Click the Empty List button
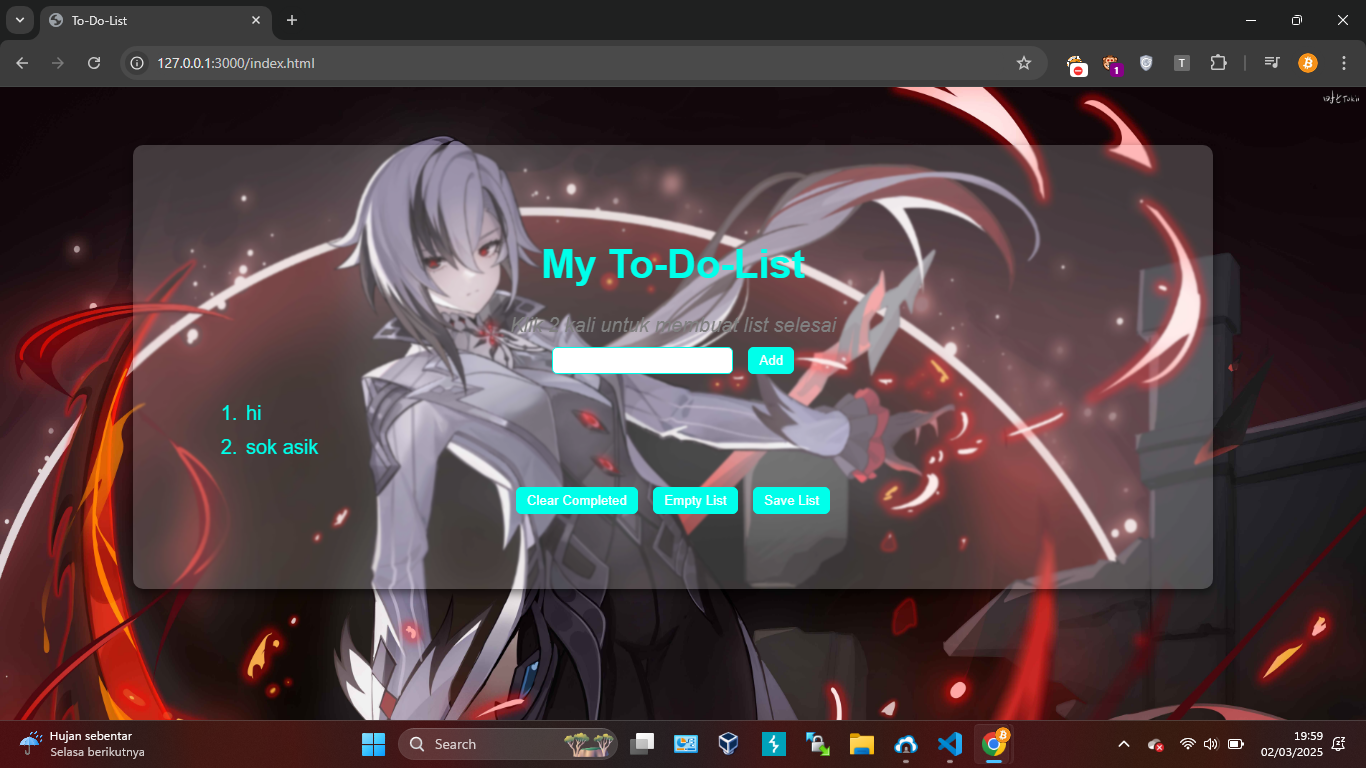Screen dimensions: 1366x768 695,501
